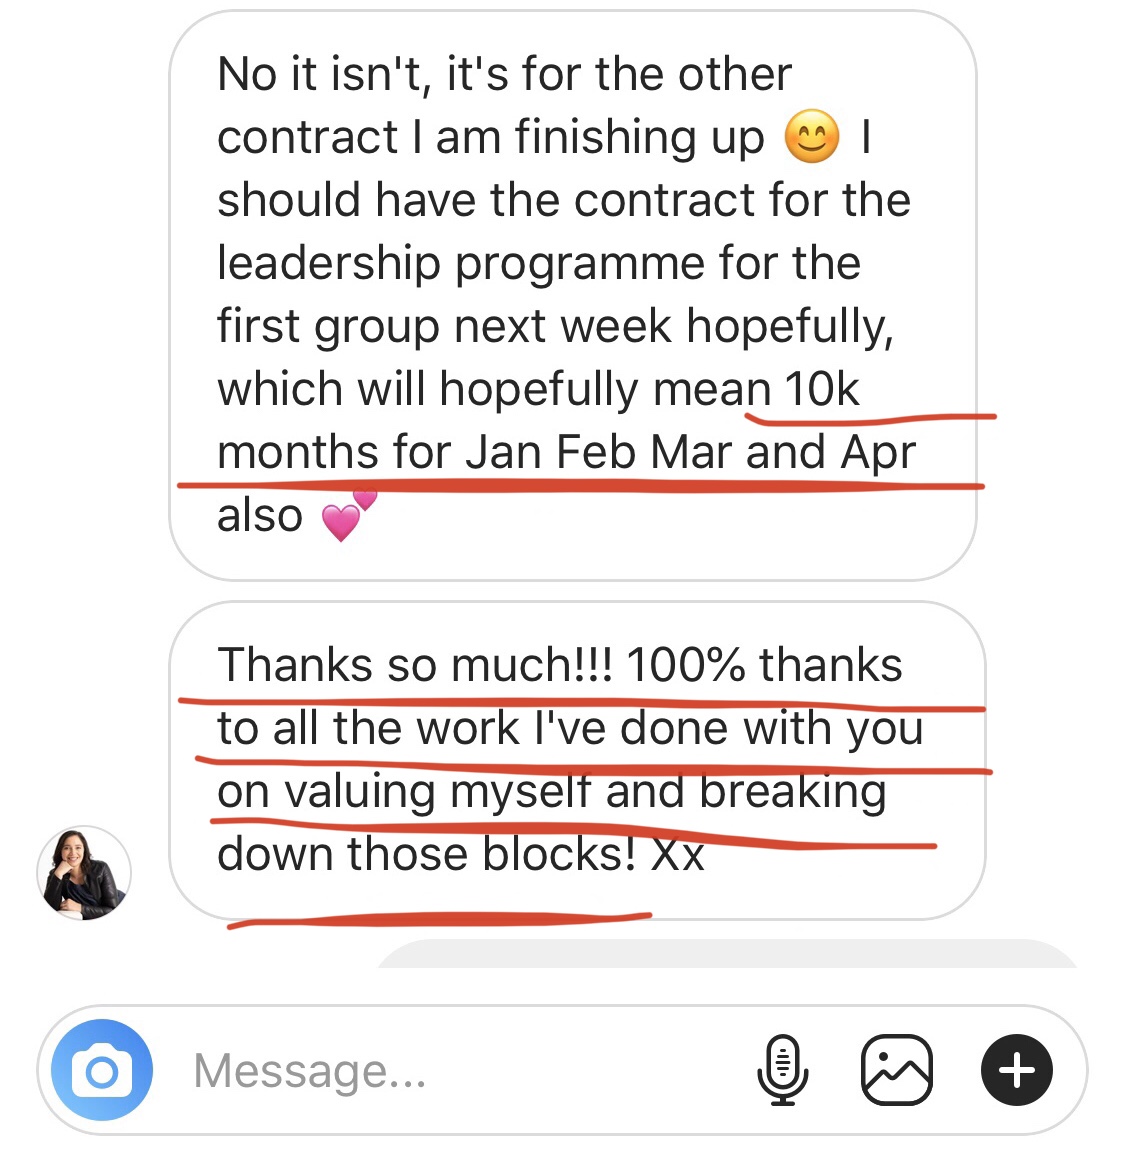Click the "Xx" sign-off text
Viewport: 1124px width, 1158px height.
pyautogui.click(x=677, y=855)
